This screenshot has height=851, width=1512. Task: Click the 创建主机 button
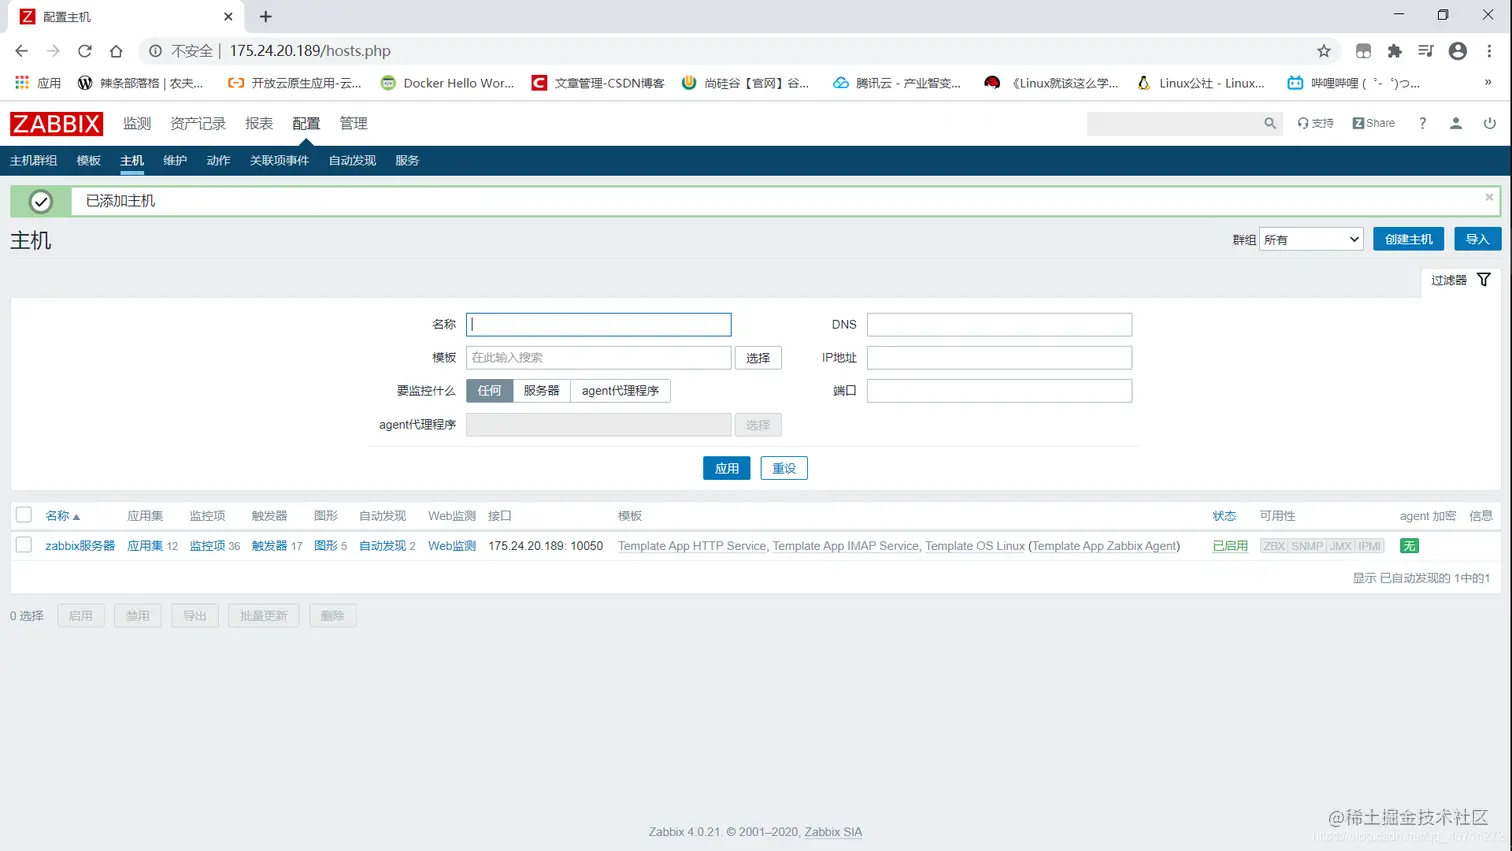pos(1408,239)
